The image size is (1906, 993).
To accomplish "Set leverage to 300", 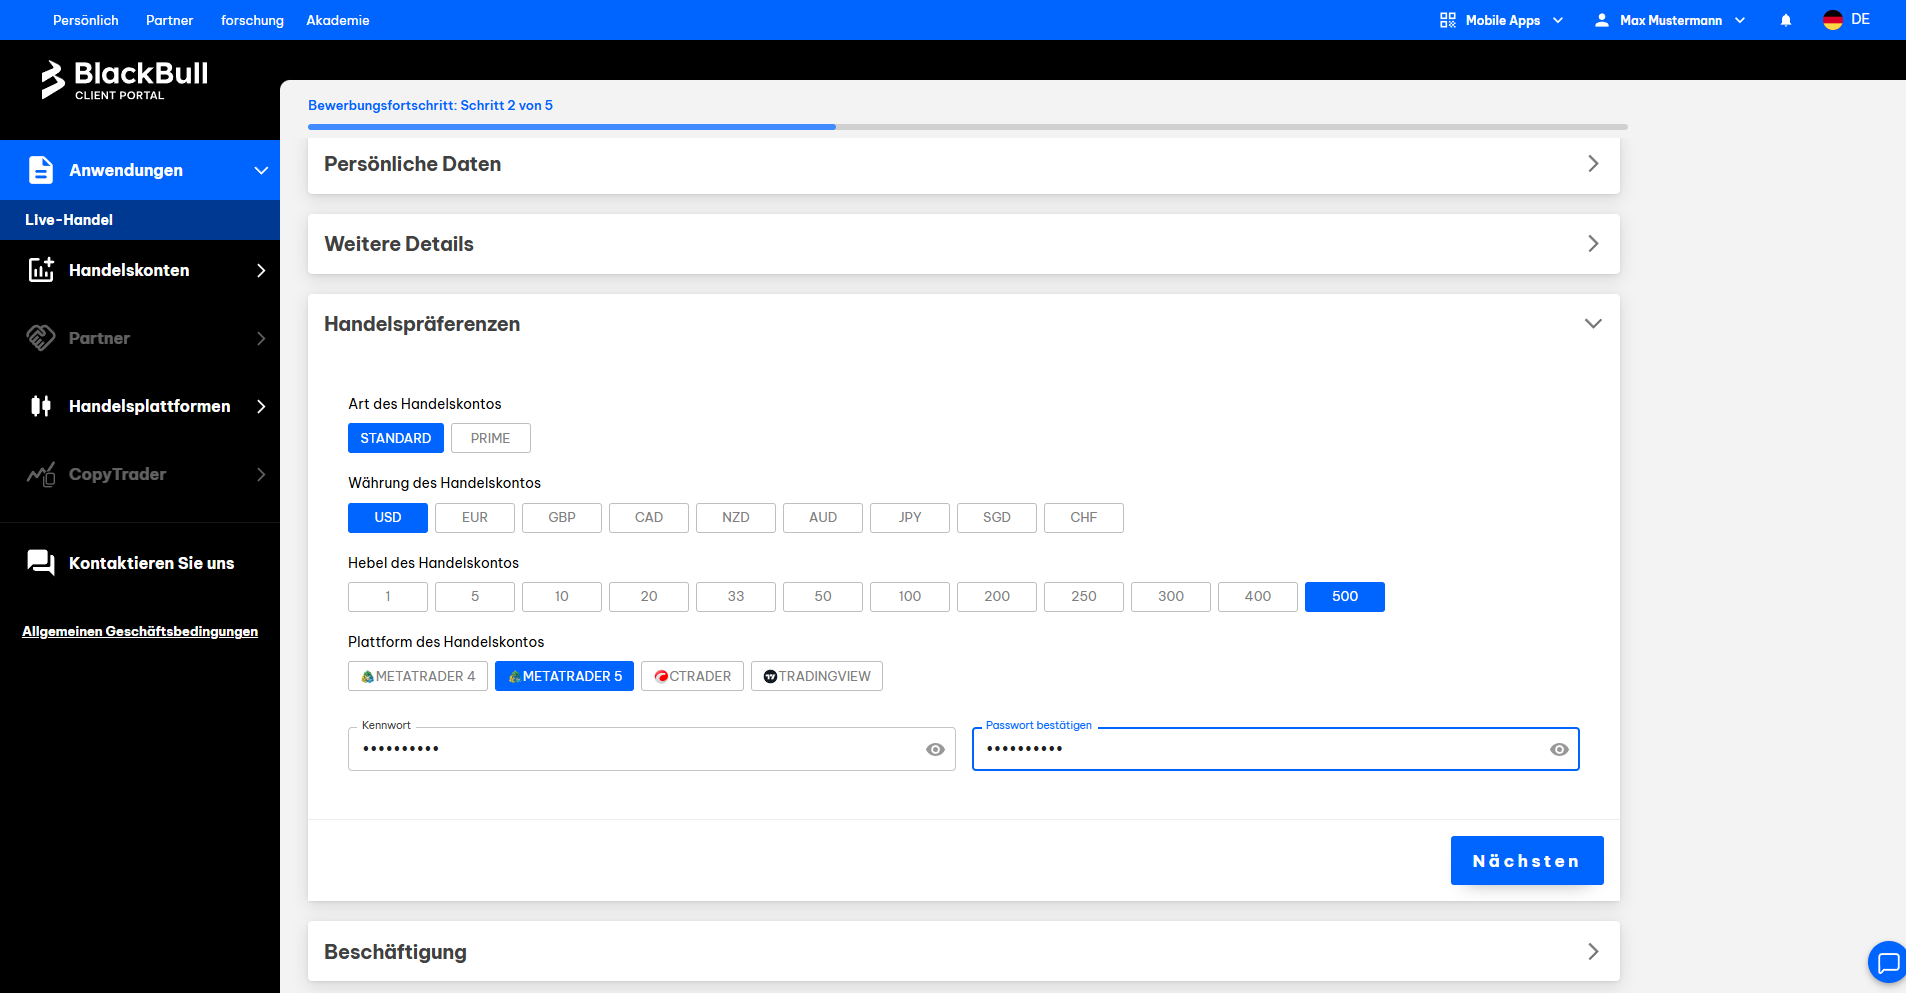I will [1171, 596].
